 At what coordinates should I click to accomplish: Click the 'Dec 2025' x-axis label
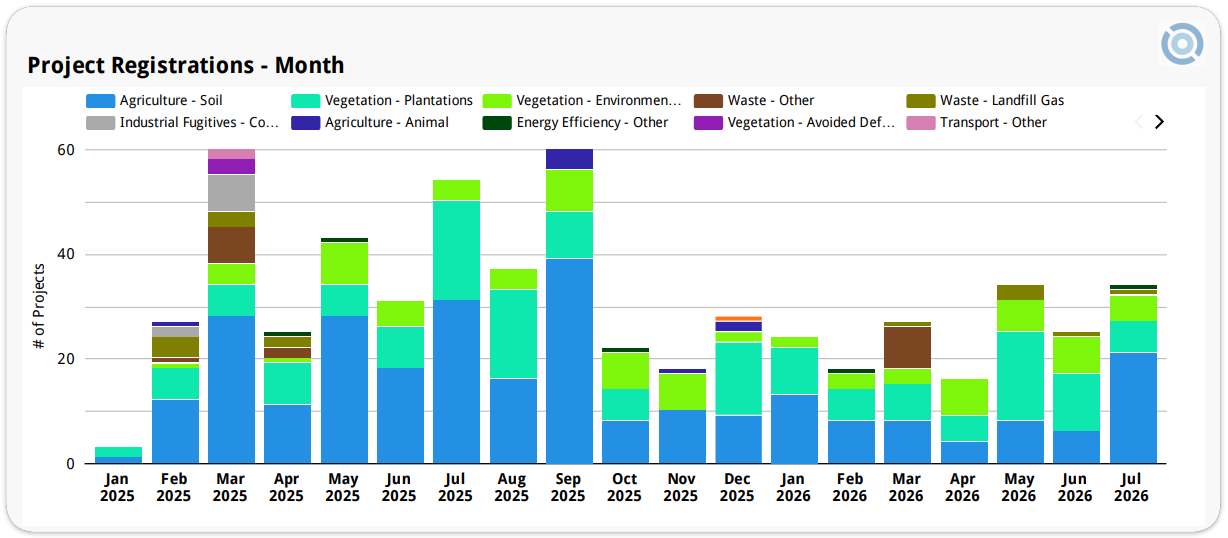[x=737, y=488]
